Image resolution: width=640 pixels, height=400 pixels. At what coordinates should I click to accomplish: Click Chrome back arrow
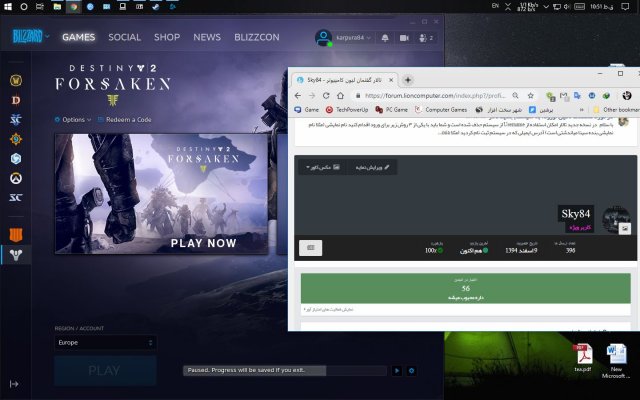[x=298, y=96]
